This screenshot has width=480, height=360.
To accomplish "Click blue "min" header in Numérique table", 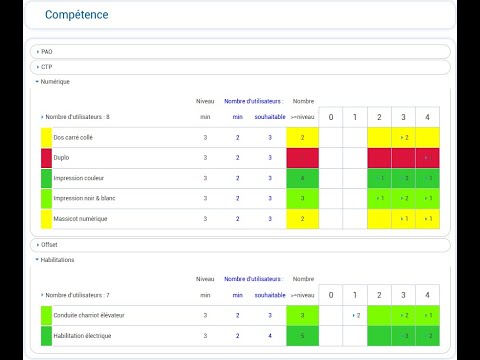I will [x=238, y=117].
